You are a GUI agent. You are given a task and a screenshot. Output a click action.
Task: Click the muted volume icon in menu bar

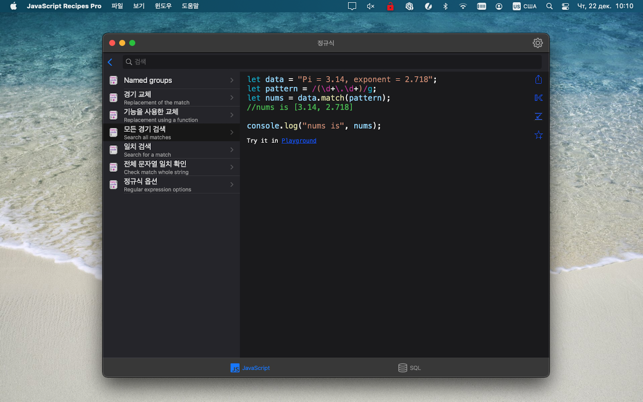370,6
